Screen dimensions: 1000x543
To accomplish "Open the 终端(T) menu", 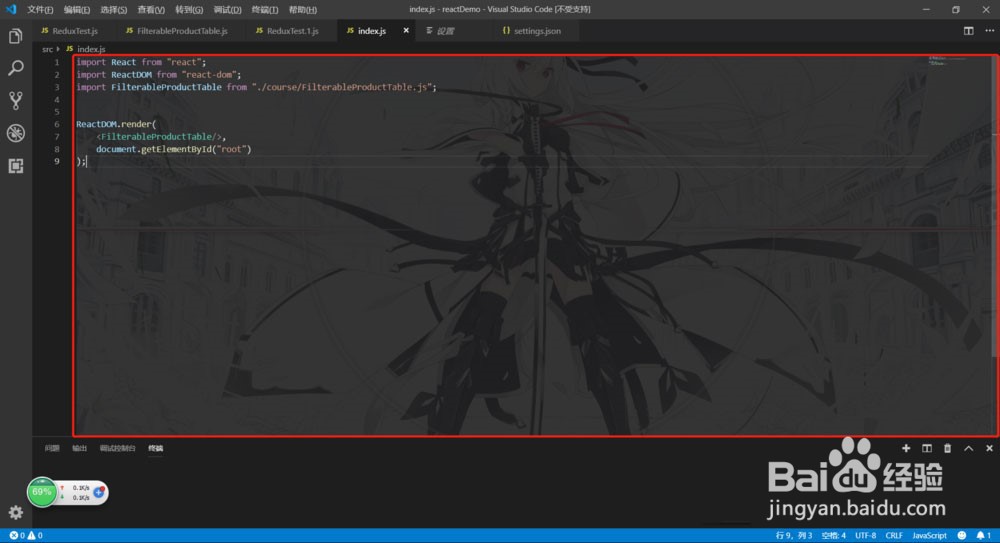I will pyautogui.click(x=265, y=10).
